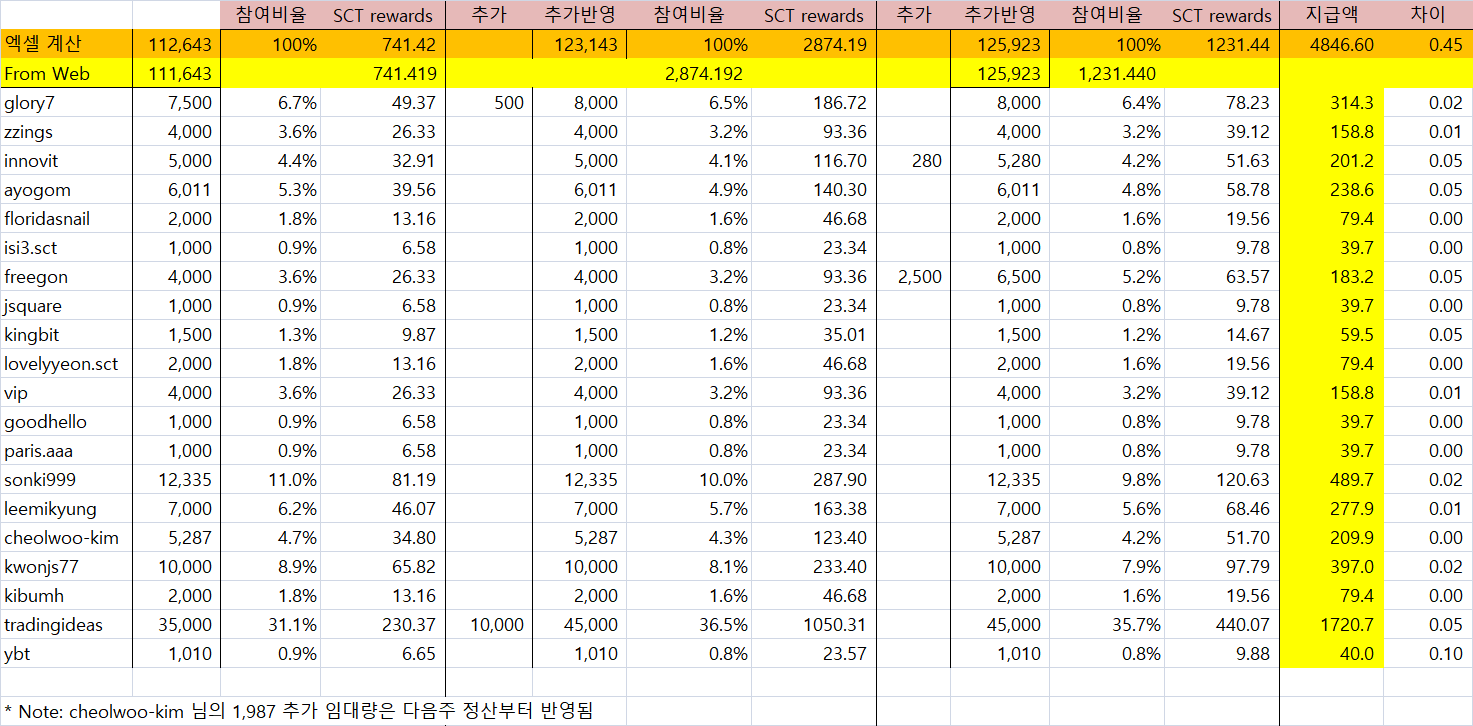This screenshot has width=1473, height=726.
Task: Click the ayogom name cell
Action: point(66,189)
